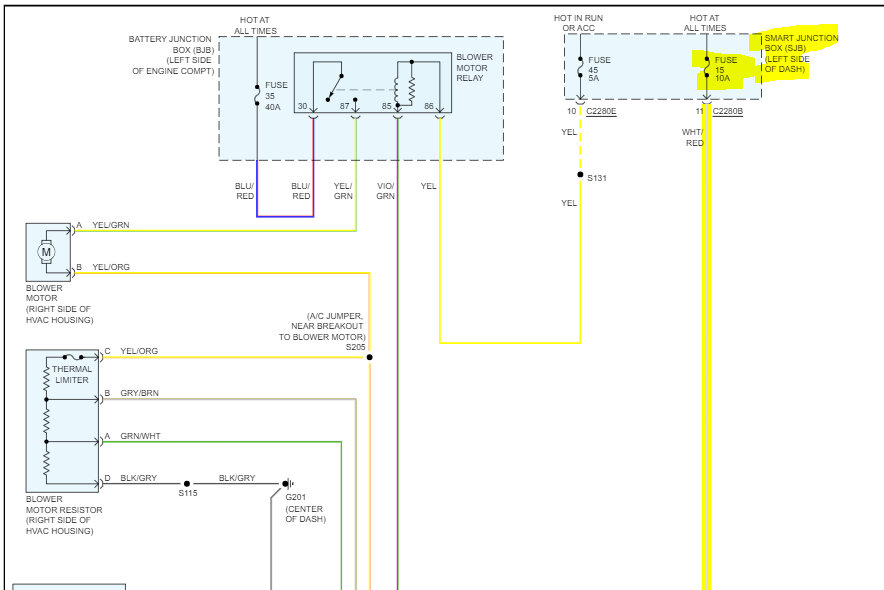
Task: Click the highlighted FUSE 15 10A label
Action: (726, 69)
